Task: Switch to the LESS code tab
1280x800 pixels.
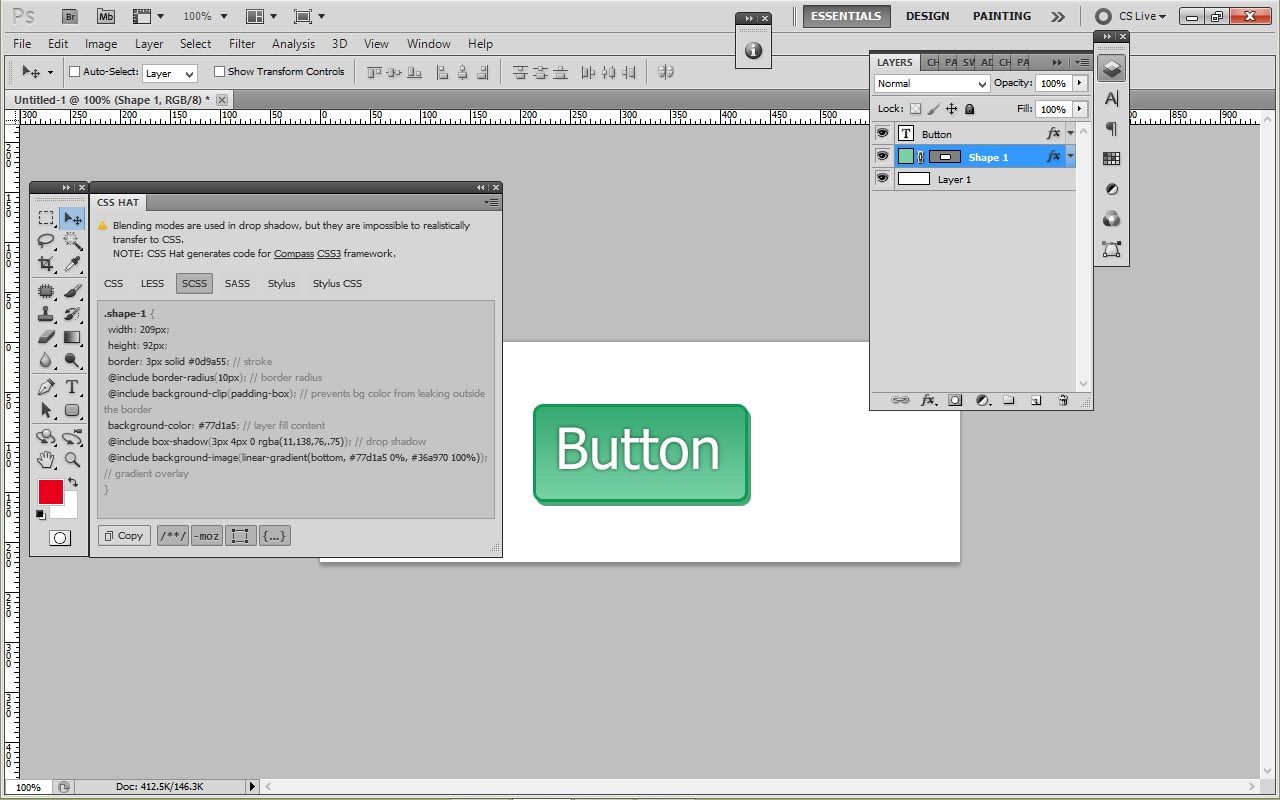Action: pos(152,284)
